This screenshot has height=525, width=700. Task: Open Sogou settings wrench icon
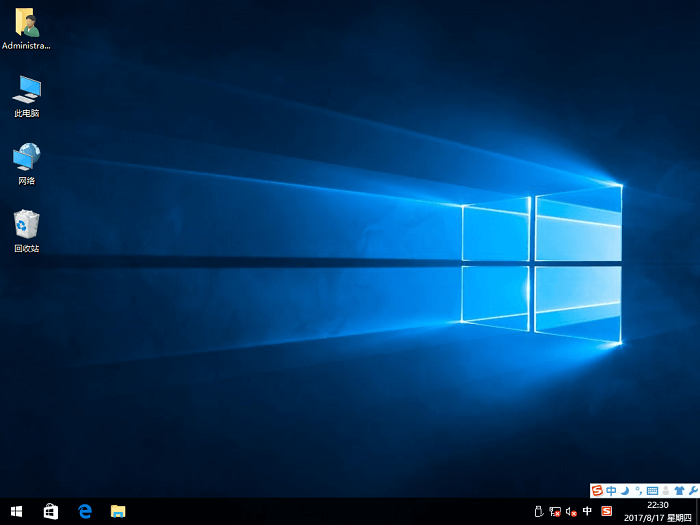(693, 491)
